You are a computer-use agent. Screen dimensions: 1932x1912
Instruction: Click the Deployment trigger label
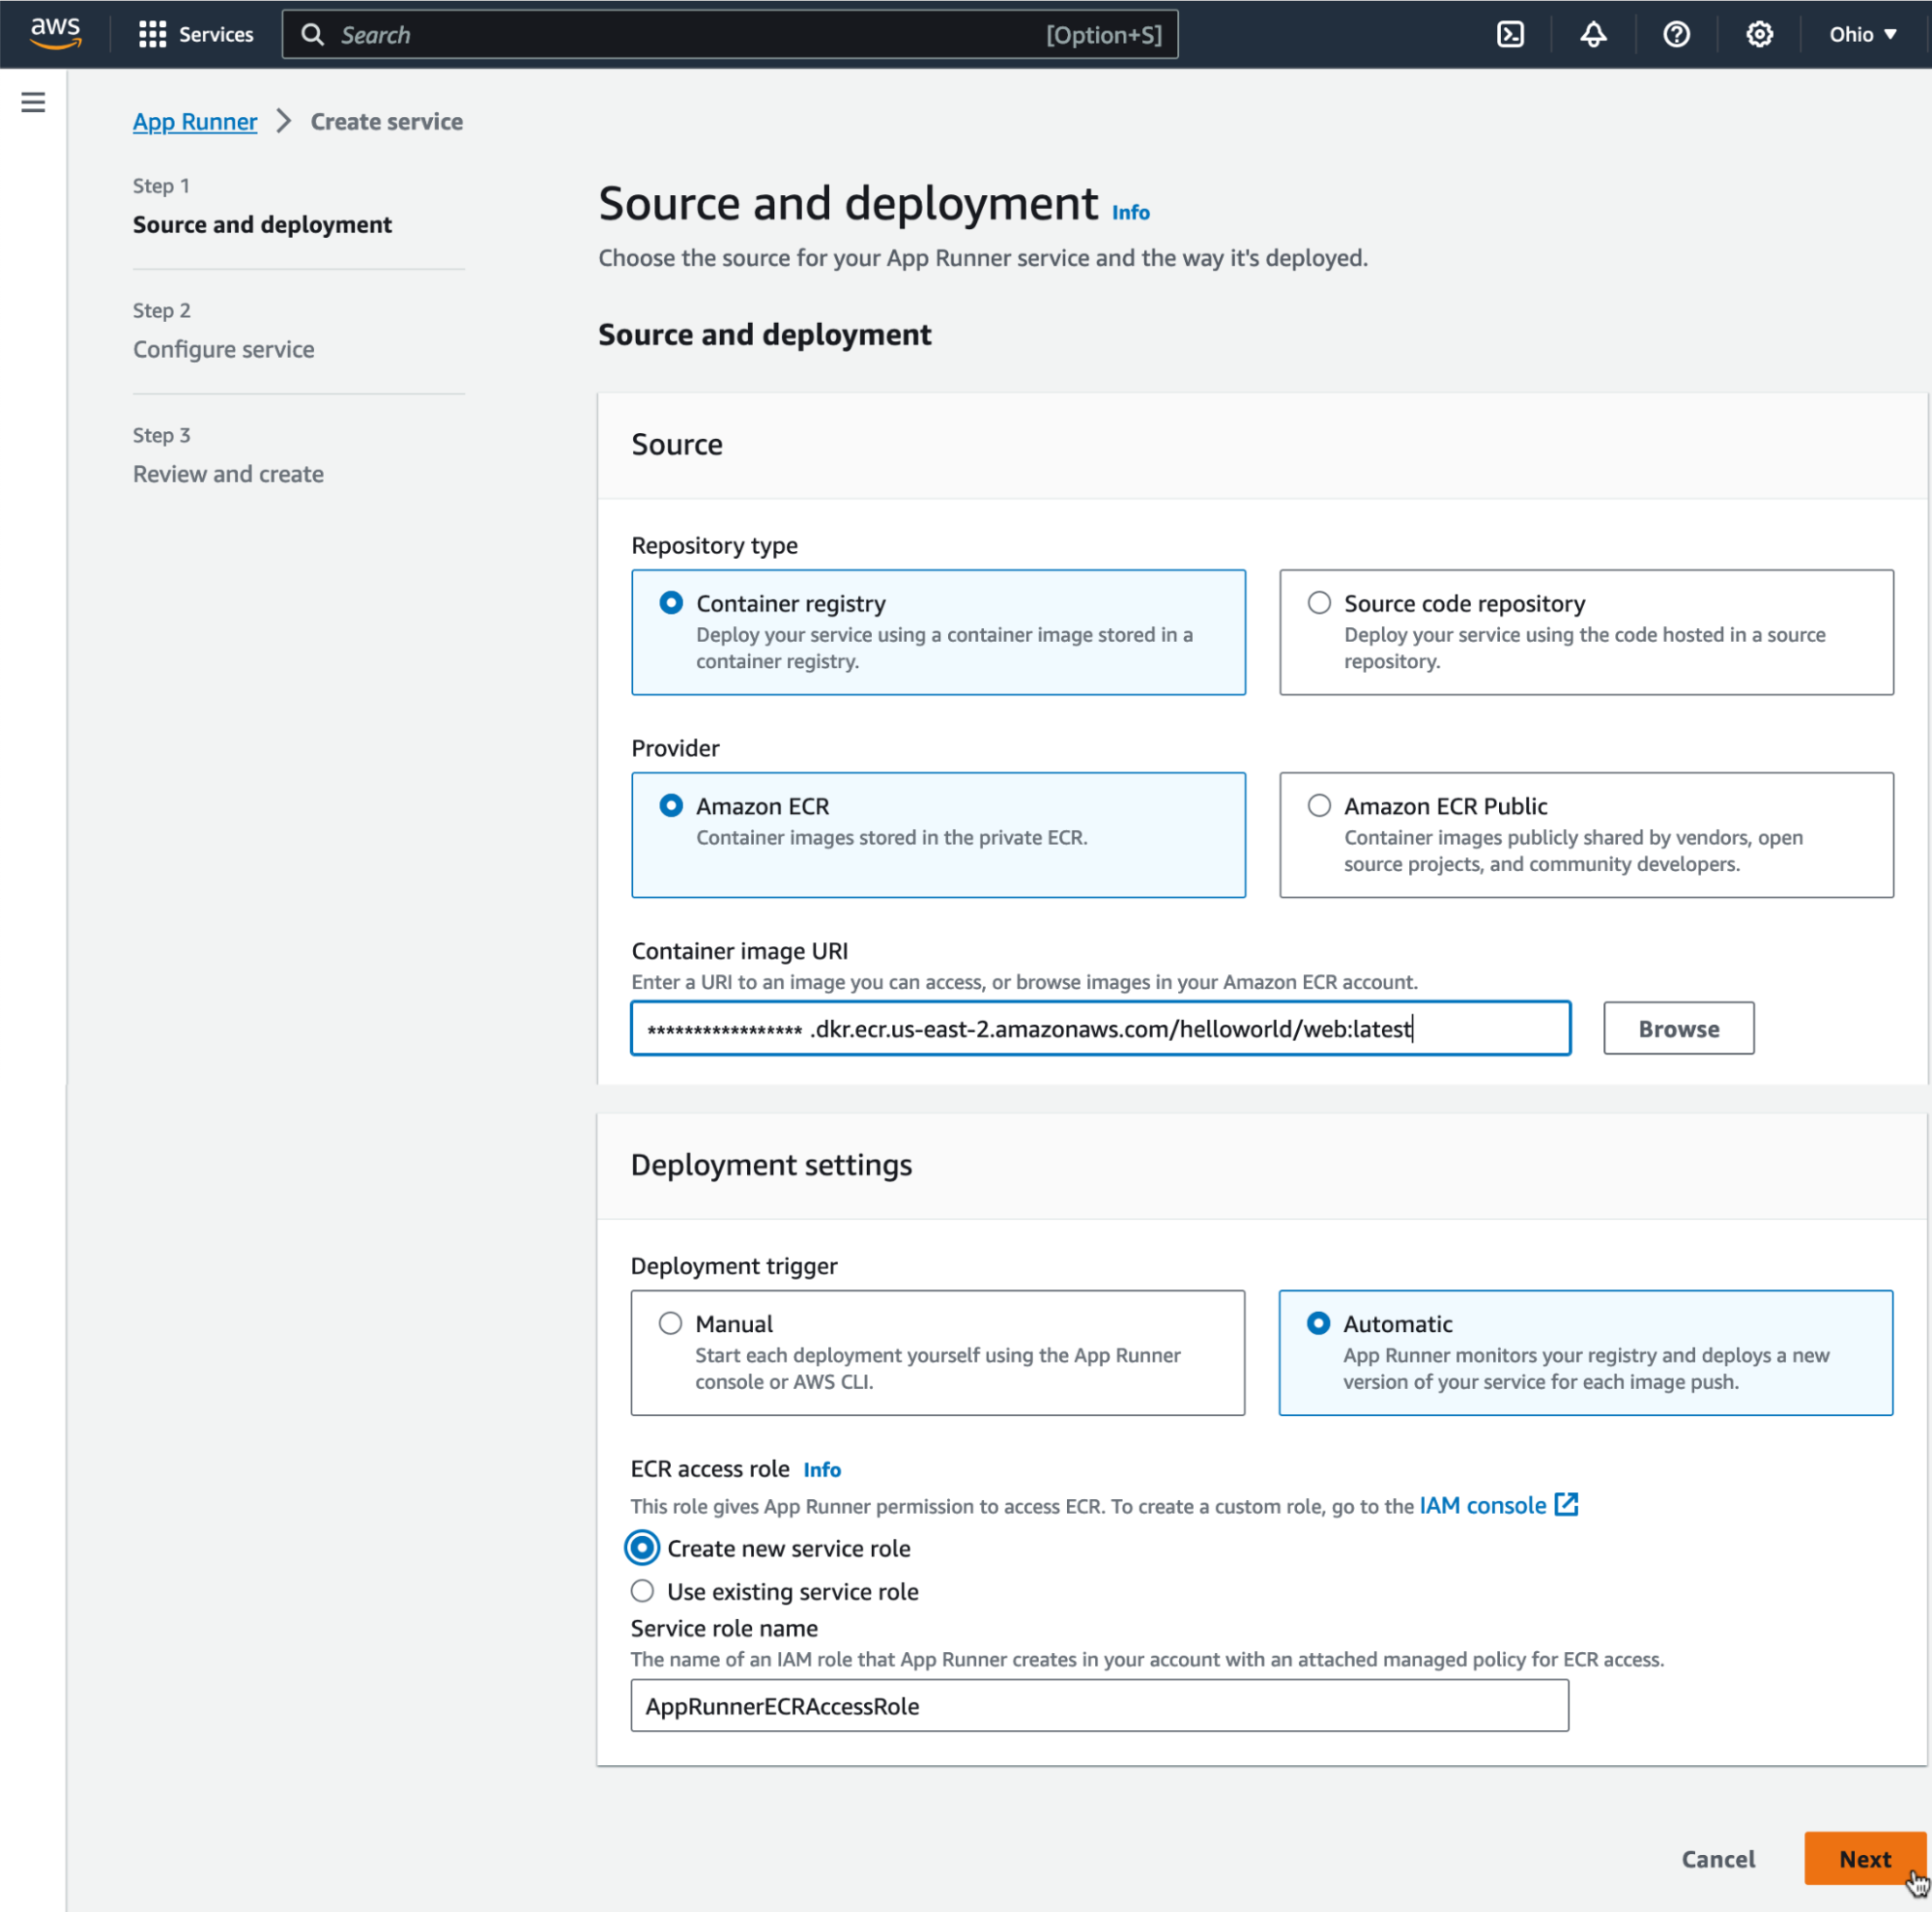(x=734, y=1265)
